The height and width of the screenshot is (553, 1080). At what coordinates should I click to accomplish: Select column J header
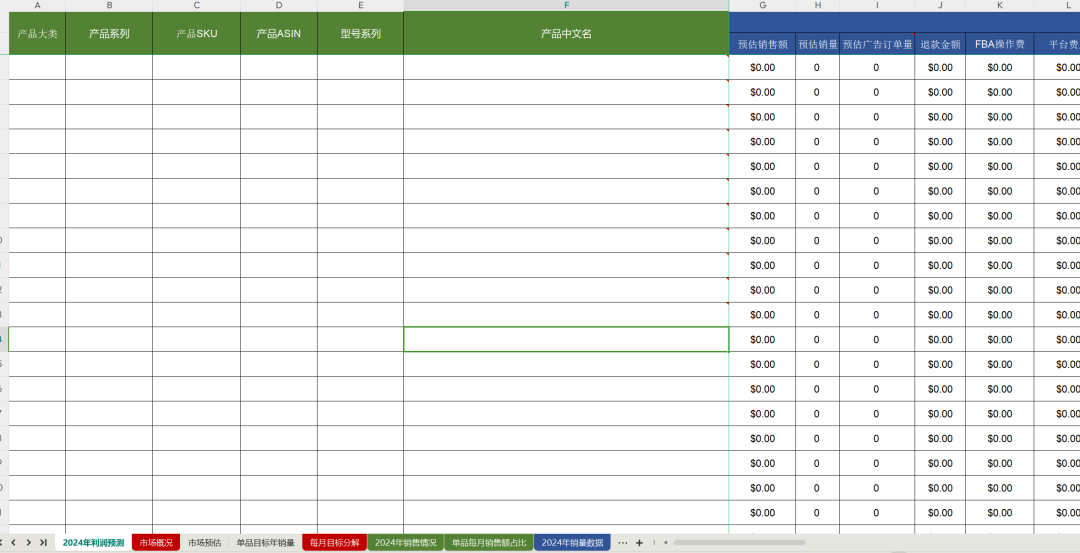pyautogui.click(x=940, y=6)
